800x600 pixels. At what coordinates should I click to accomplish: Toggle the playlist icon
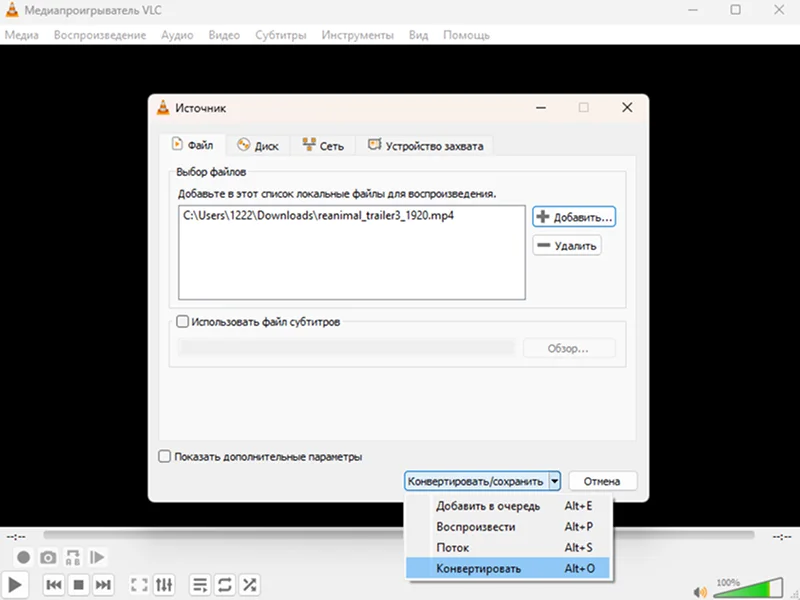(x=200, y=585)
